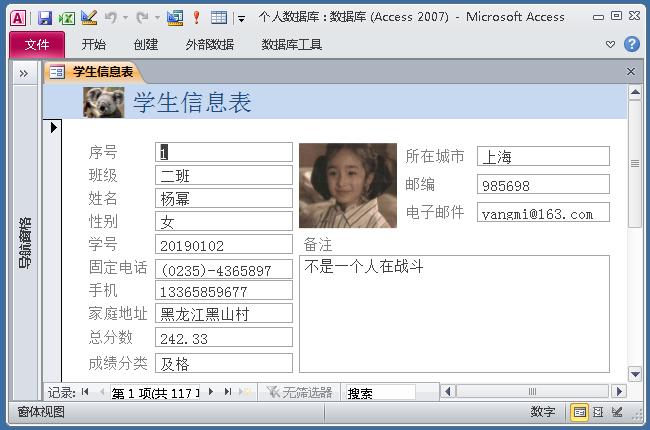Click the vertical scrollbar down arrow
This screenshot has height=430, width=650.
635,374
